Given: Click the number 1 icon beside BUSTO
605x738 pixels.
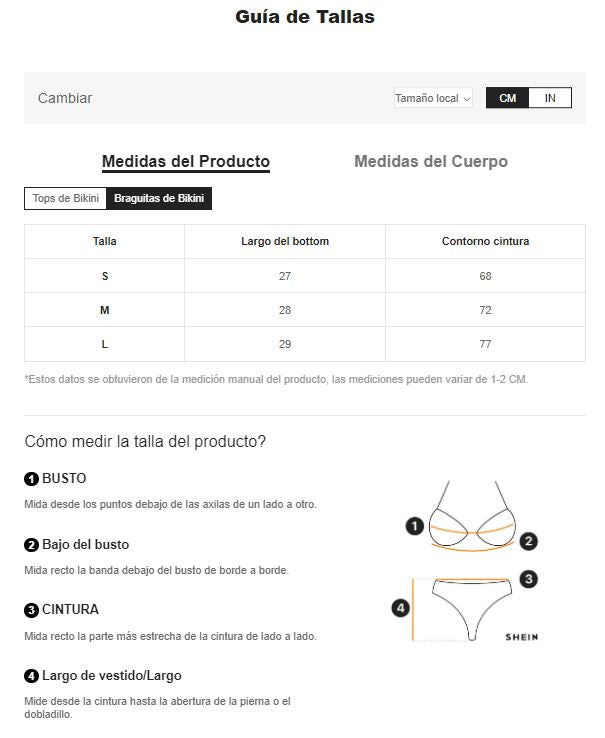Looking at the screenshot, I should coord(31,479).
